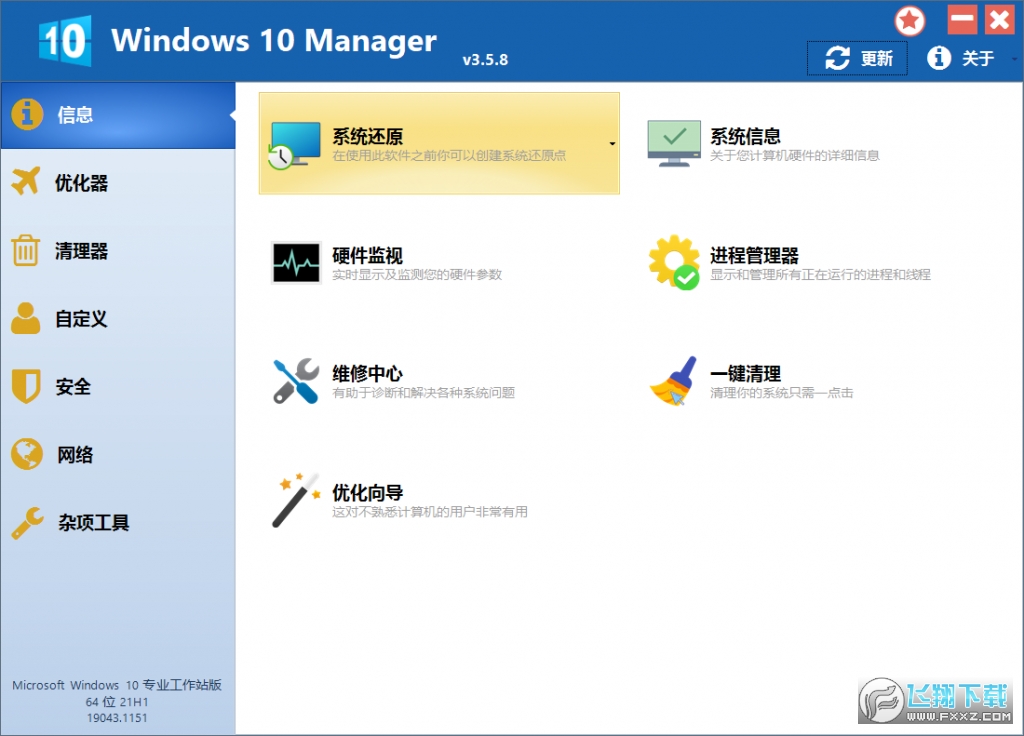Image resolution: width=1024 pixels, height=736 pixels.
Task: Switch to the 优化器 section
Action: [118, 183]
